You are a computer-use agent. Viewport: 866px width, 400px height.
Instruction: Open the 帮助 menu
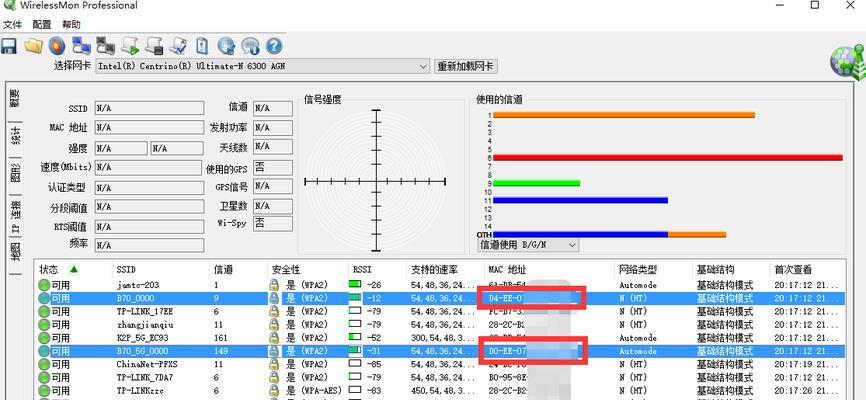(71, 24)
